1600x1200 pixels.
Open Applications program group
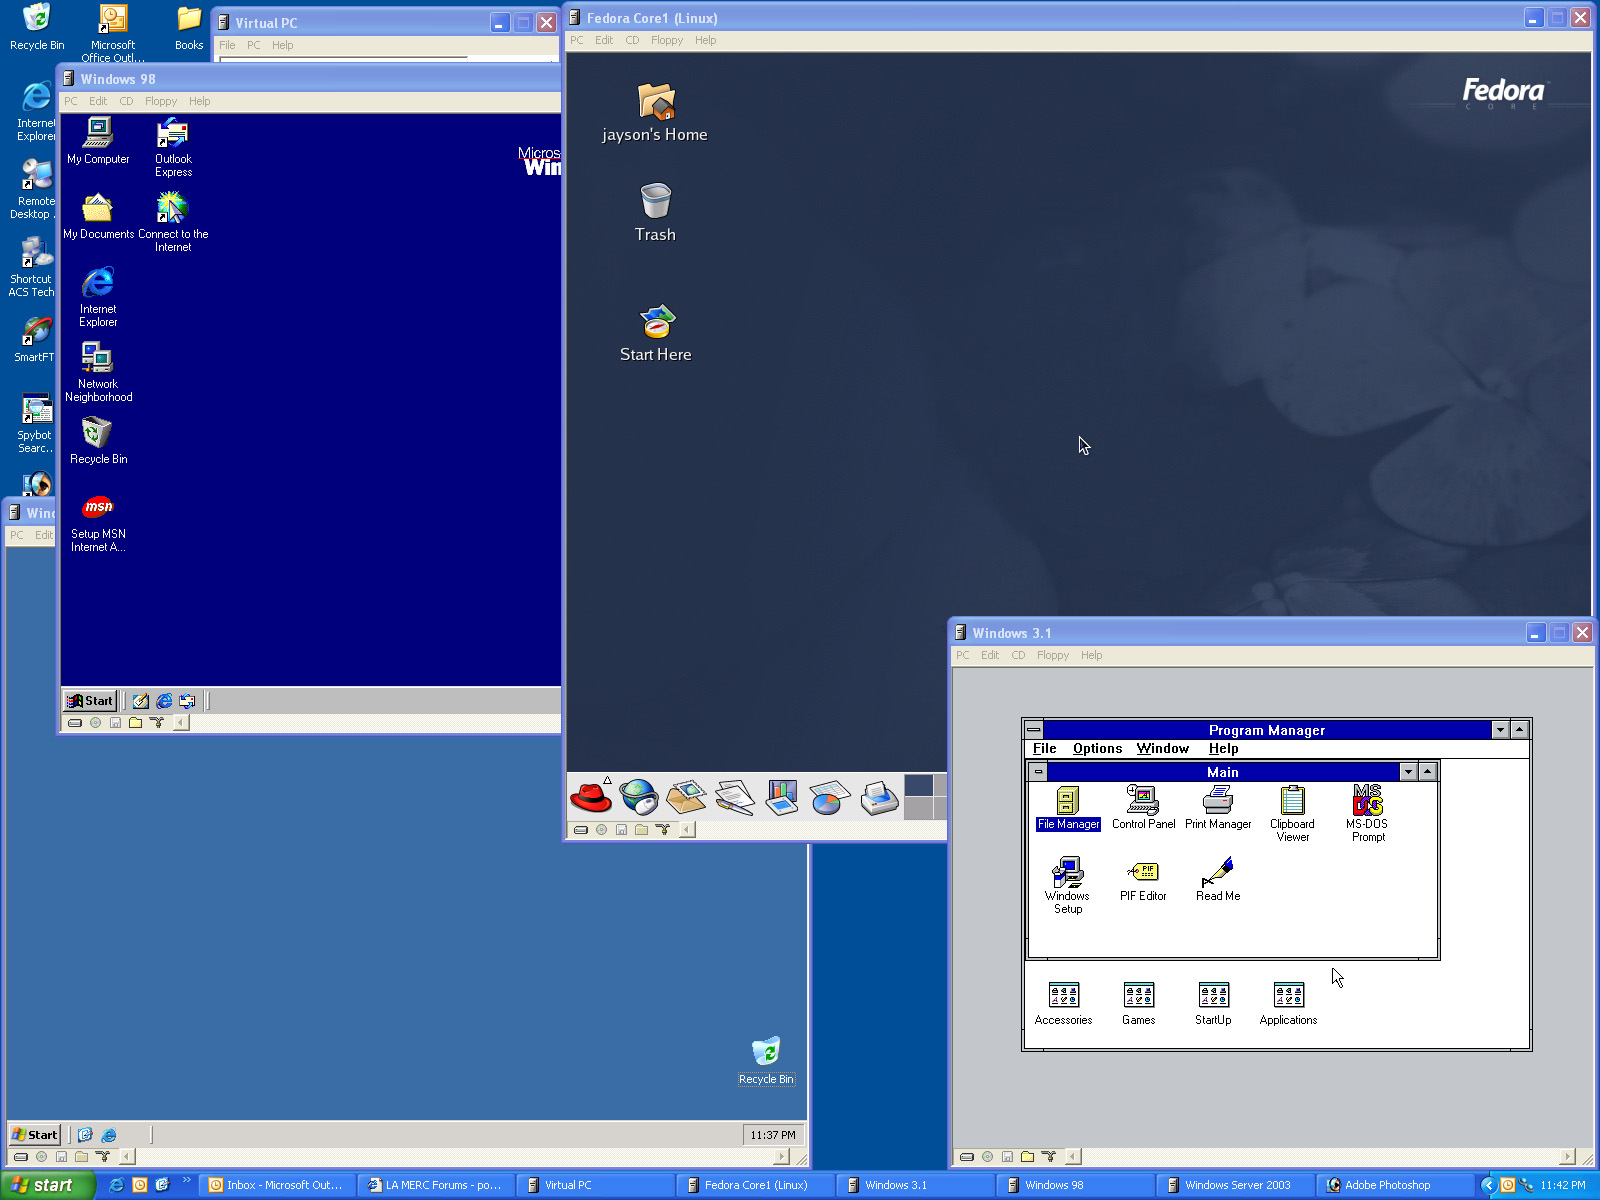coord(1288,1004)
